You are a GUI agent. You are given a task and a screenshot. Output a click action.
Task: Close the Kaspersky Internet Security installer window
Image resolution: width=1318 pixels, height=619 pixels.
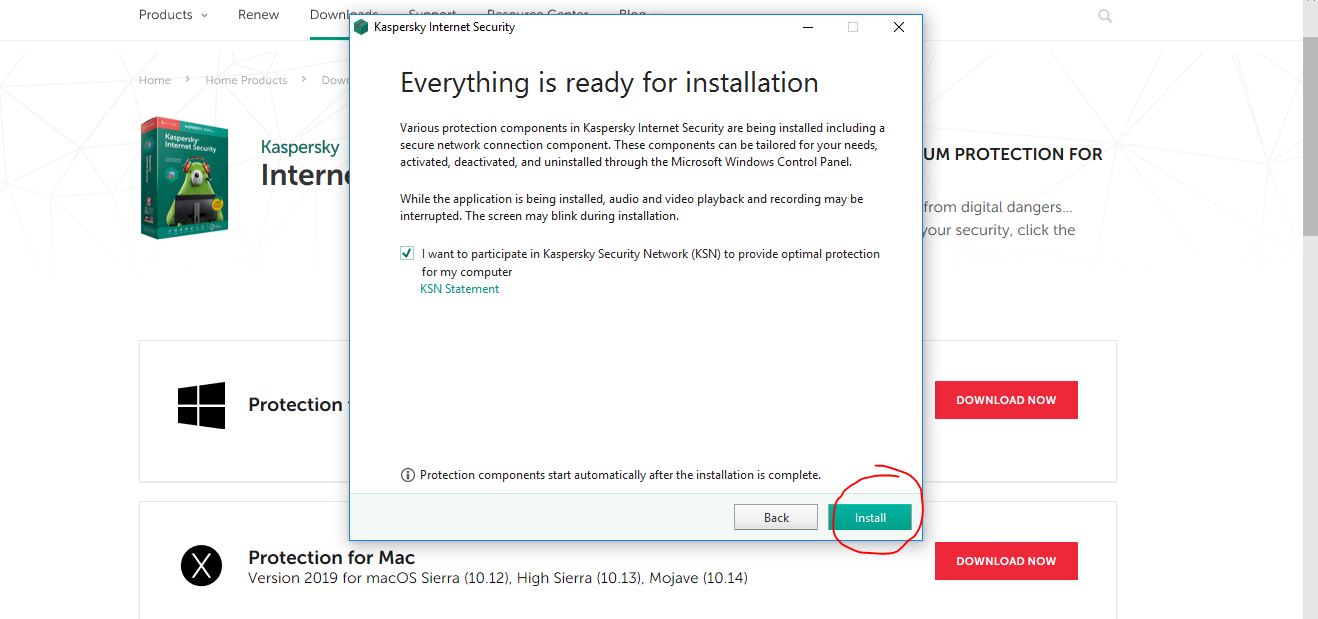coord(898,27)
